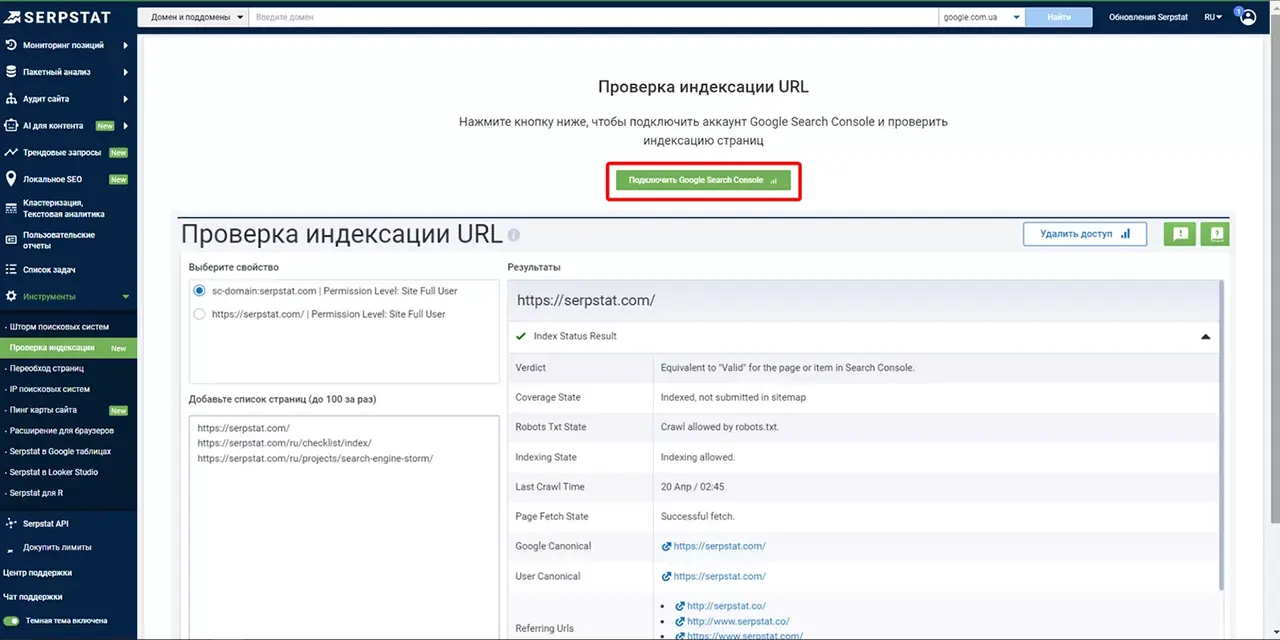The height and width of the screenshot is (640, 1280).
Task: Expand the Пакетный анализ submenu arrow
Action: point(126,72)
